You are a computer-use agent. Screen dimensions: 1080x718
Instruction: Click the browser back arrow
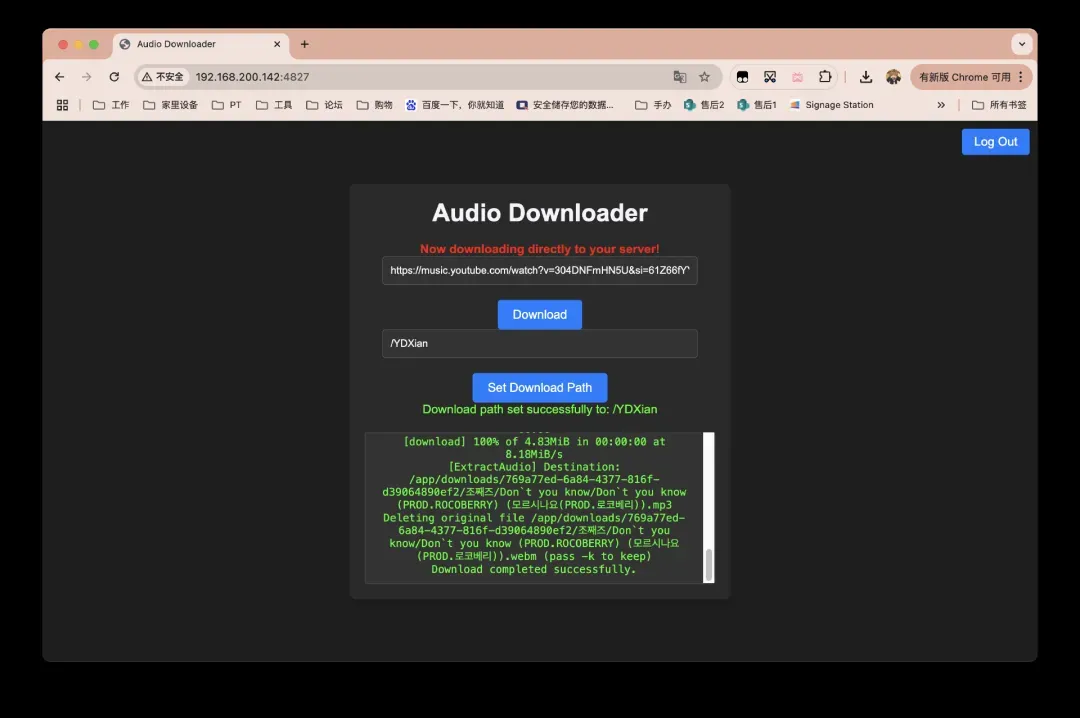click(x=60, y=77)
